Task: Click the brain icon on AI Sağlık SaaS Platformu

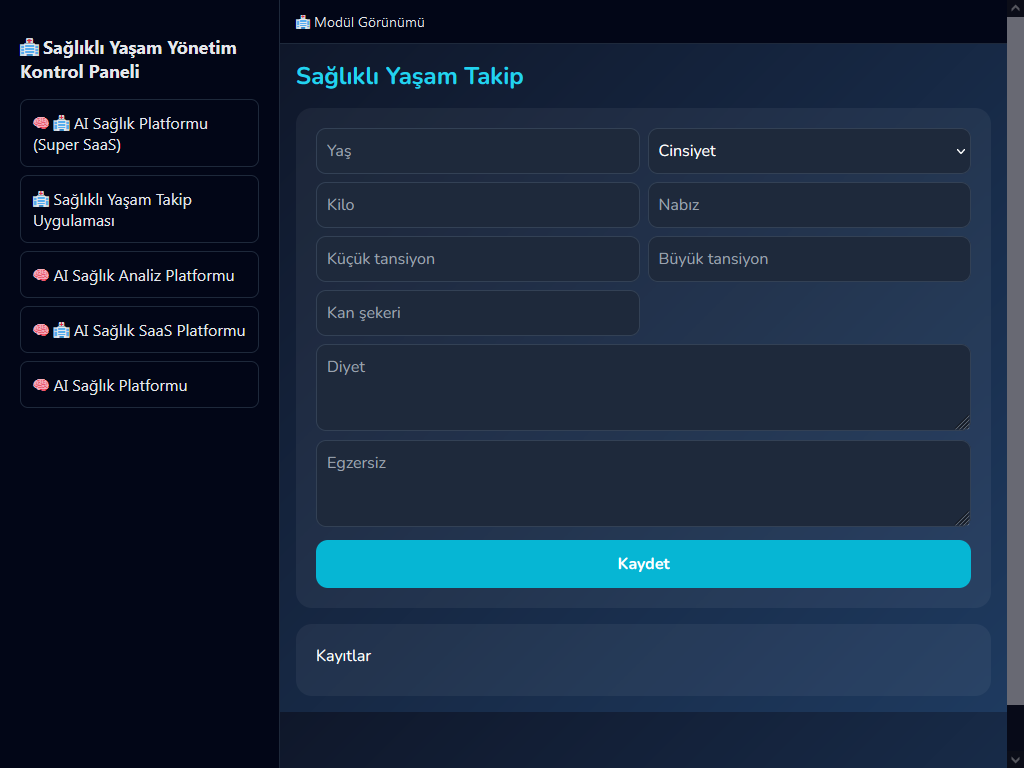Action: tap(40, 329)
